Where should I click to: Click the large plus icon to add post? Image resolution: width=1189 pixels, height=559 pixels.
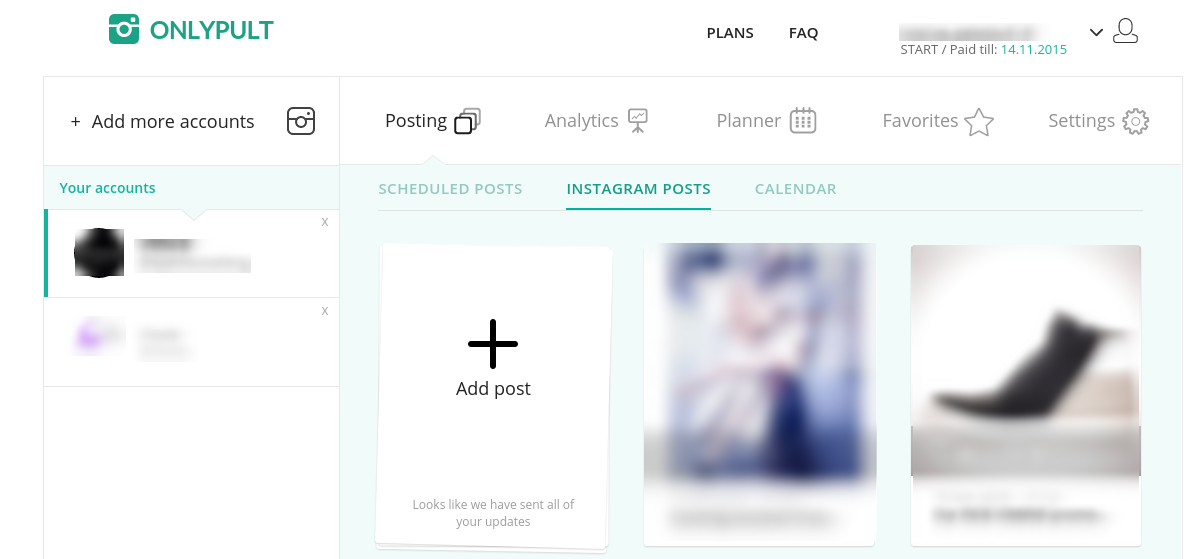pos(493,343)
